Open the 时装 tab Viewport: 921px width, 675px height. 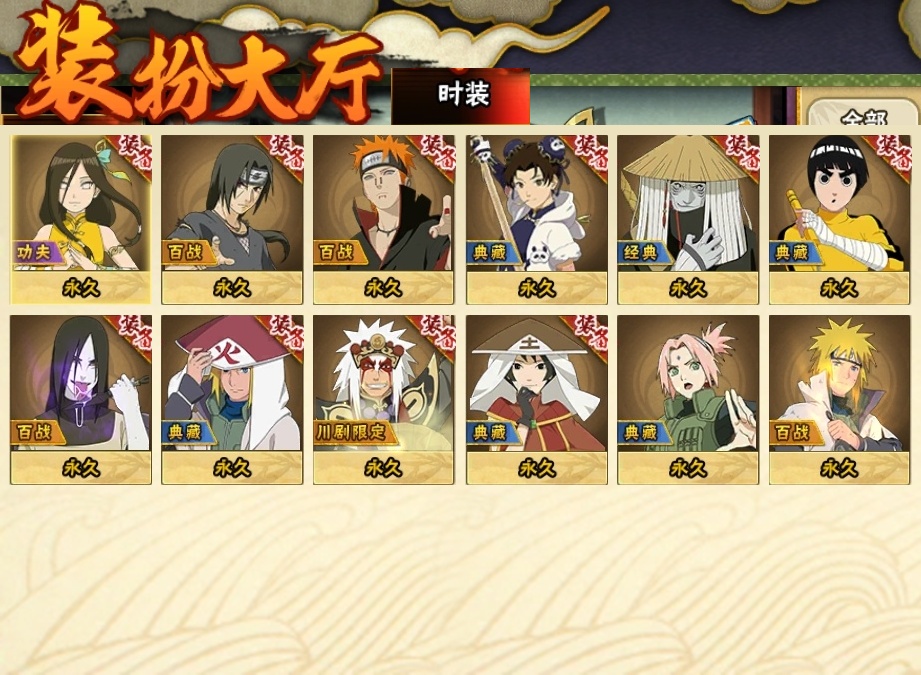(461, 96)
